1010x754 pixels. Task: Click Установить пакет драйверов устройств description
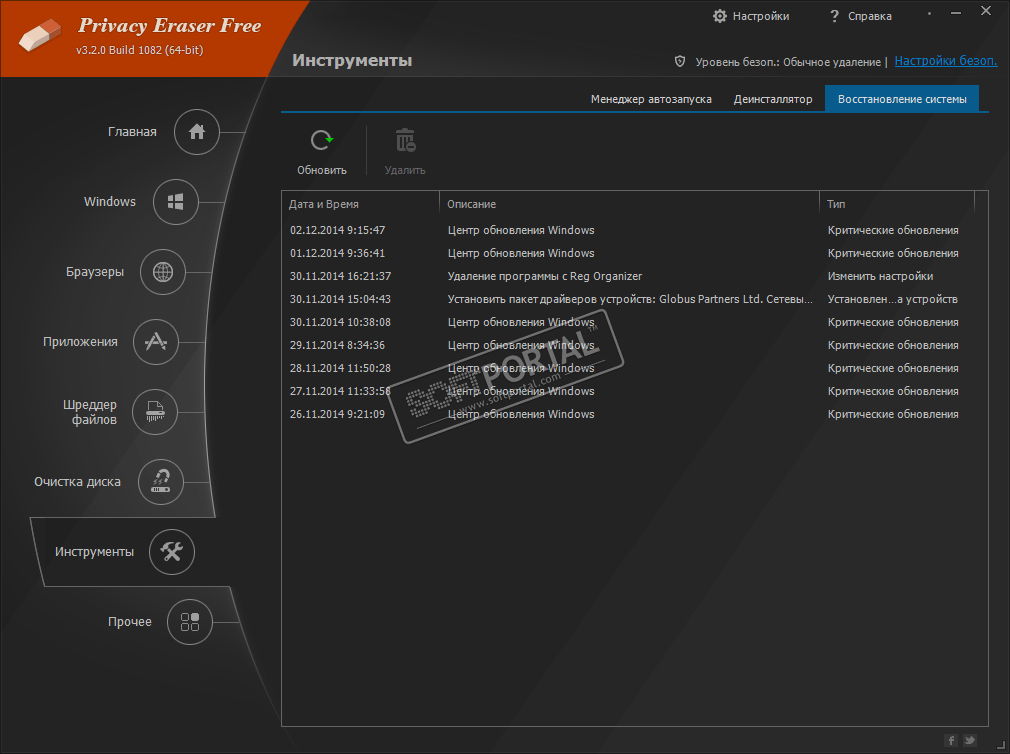coord(630,299)
